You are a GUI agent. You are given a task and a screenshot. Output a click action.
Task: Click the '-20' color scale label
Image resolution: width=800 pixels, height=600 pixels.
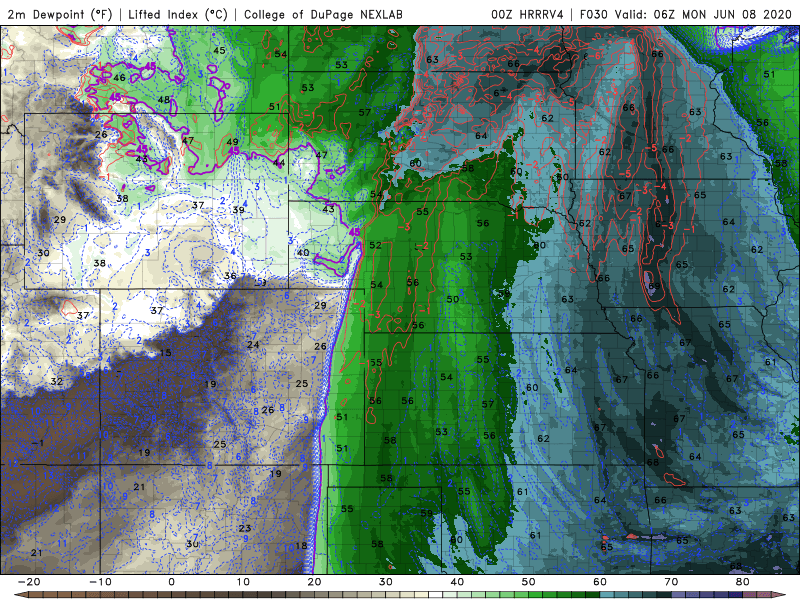[x=29, y=582]
